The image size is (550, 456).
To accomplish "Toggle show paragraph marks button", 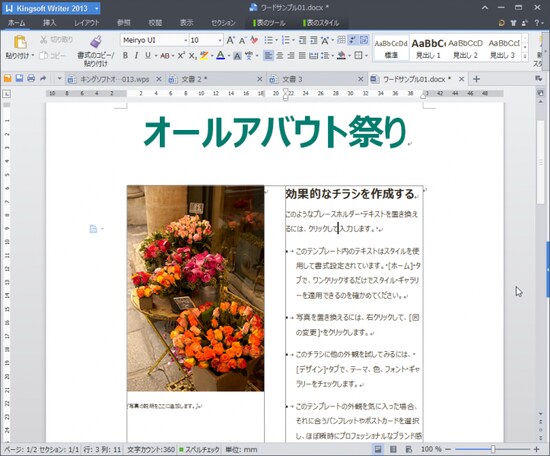I will [352, 40].
